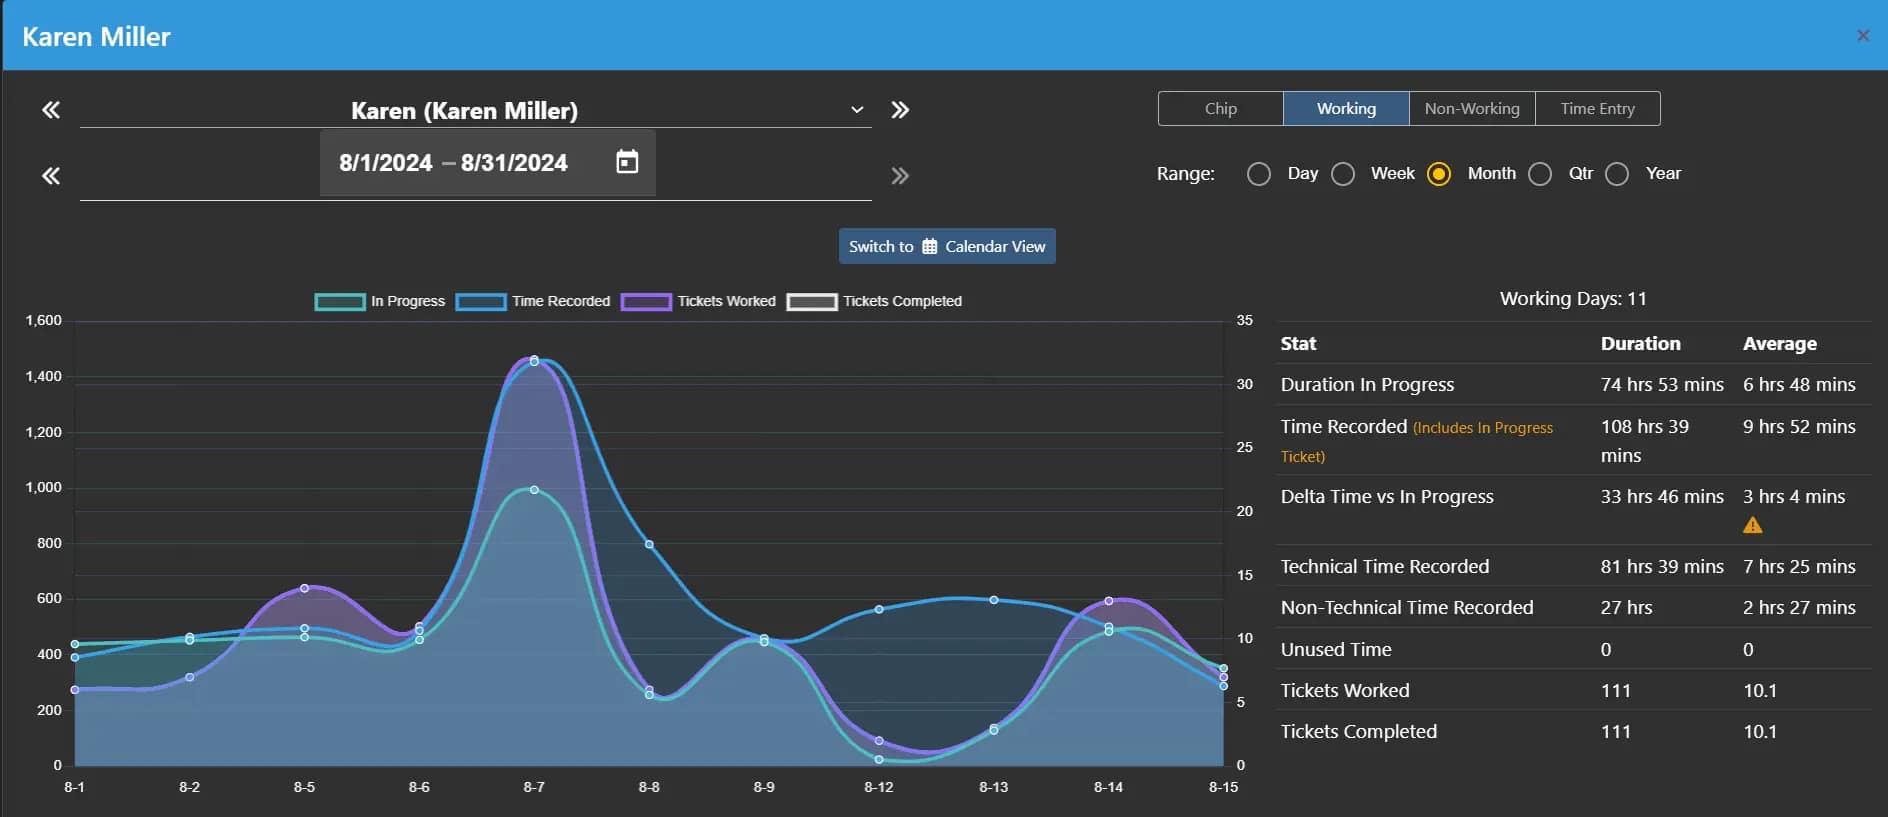Toggle the Tickets Worked legend swatch
The image size is (1888, 817).
(646, 302)
